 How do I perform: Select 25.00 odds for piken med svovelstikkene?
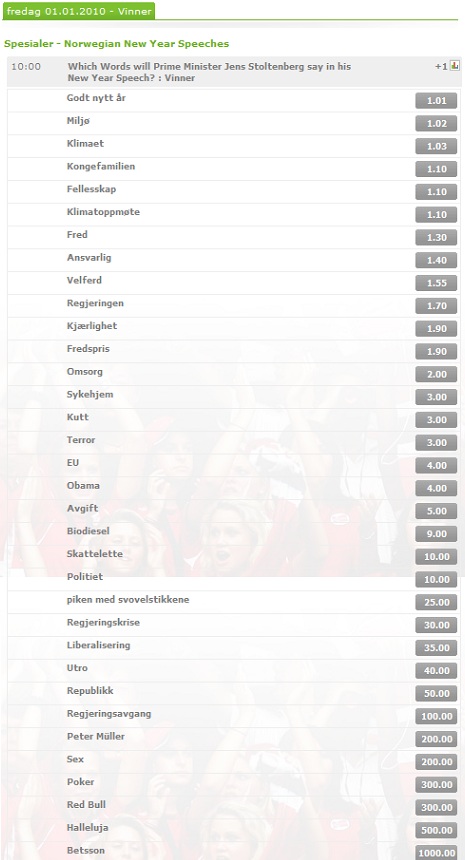point(436,602)
